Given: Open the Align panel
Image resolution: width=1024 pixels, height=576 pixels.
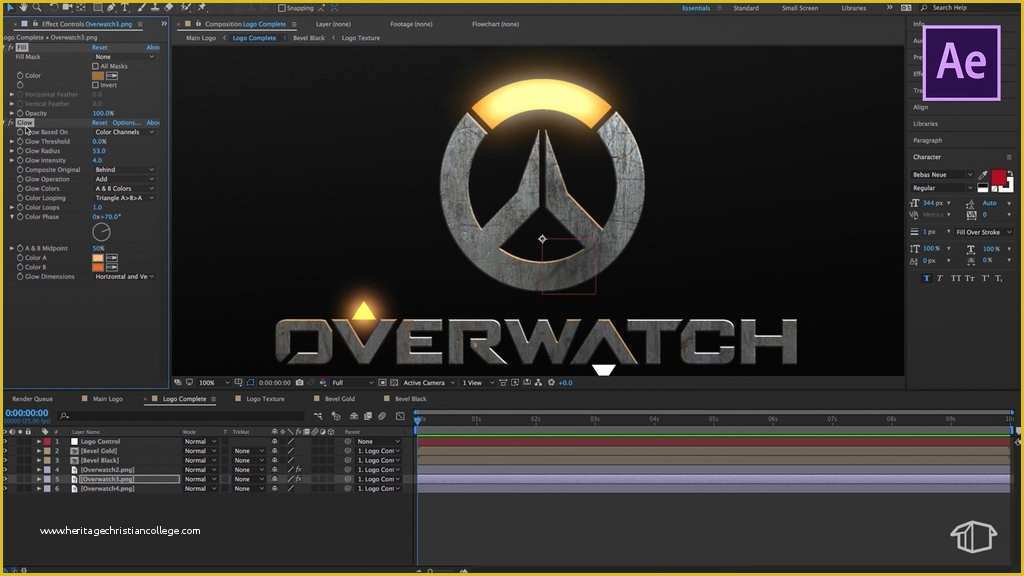Looking at the screenshot, I should [x=920, y=107].
